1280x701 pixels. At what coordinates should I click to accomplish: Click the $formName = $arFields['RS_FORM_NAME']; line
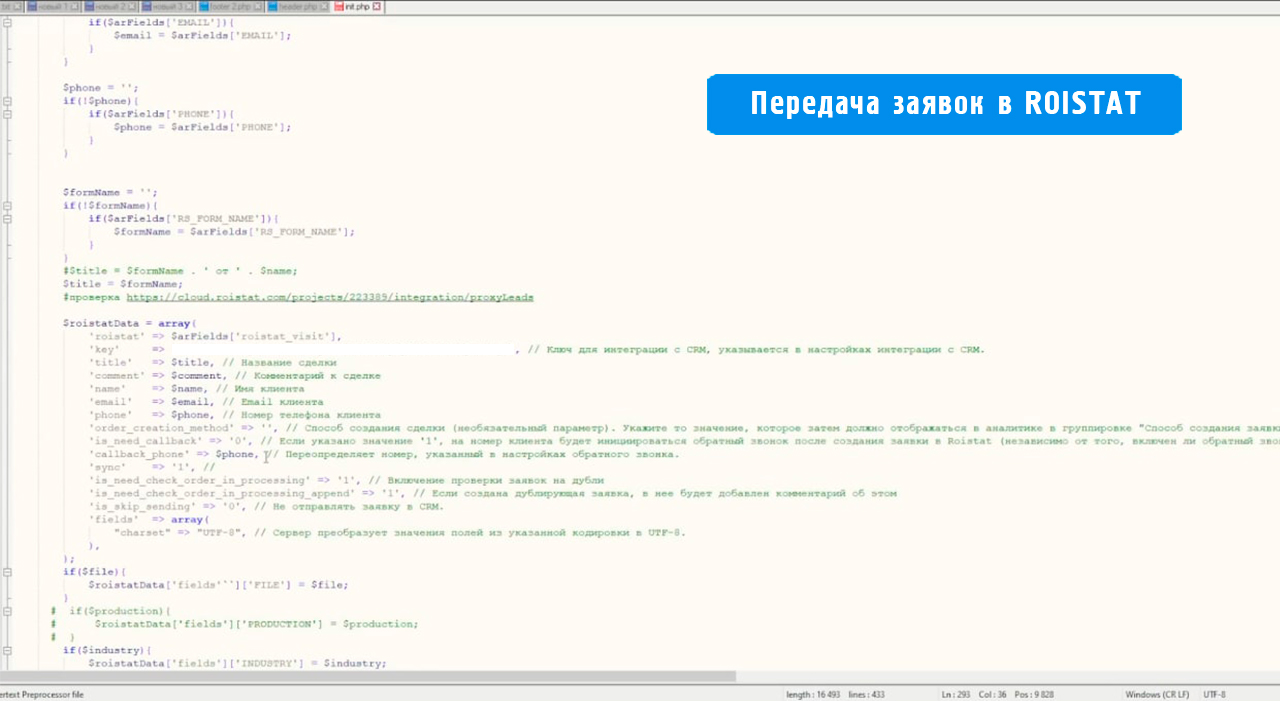234,231
